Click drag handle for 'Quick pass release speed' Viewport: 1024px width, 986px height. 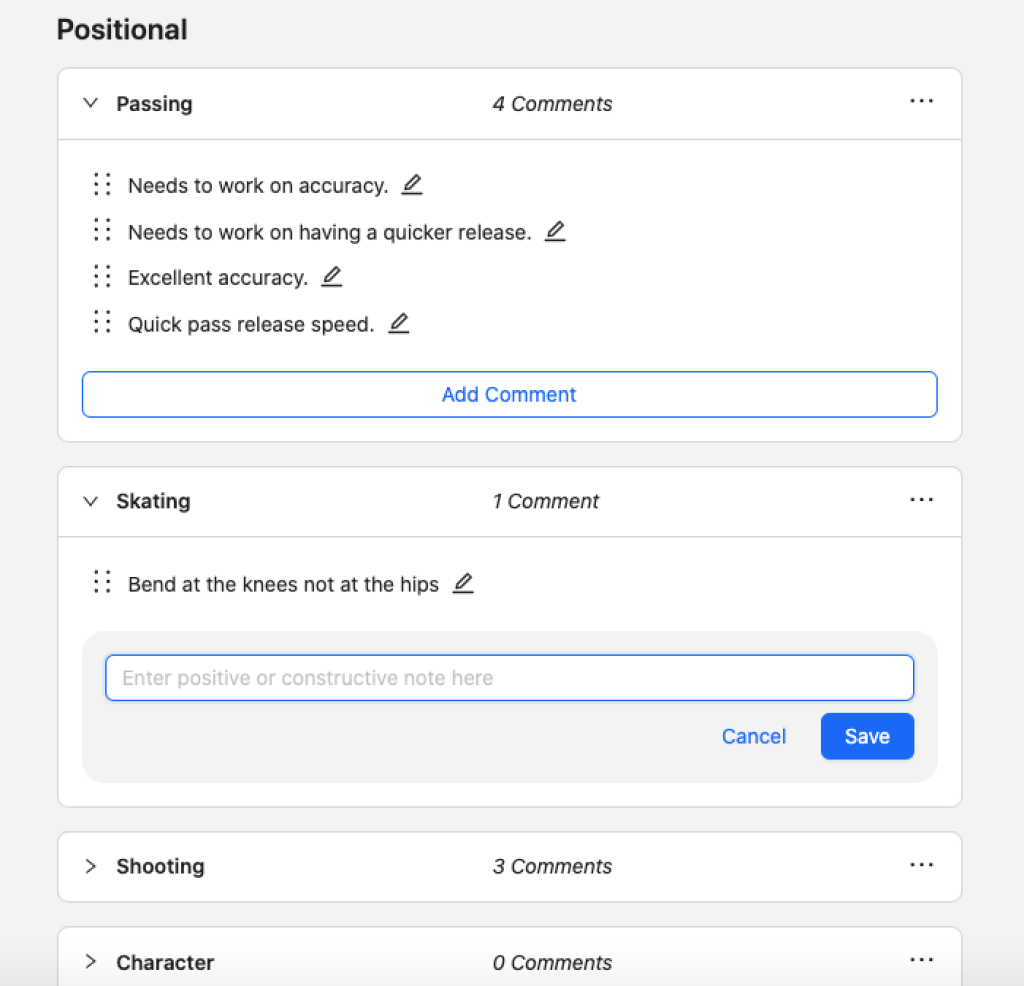(101, 323)
